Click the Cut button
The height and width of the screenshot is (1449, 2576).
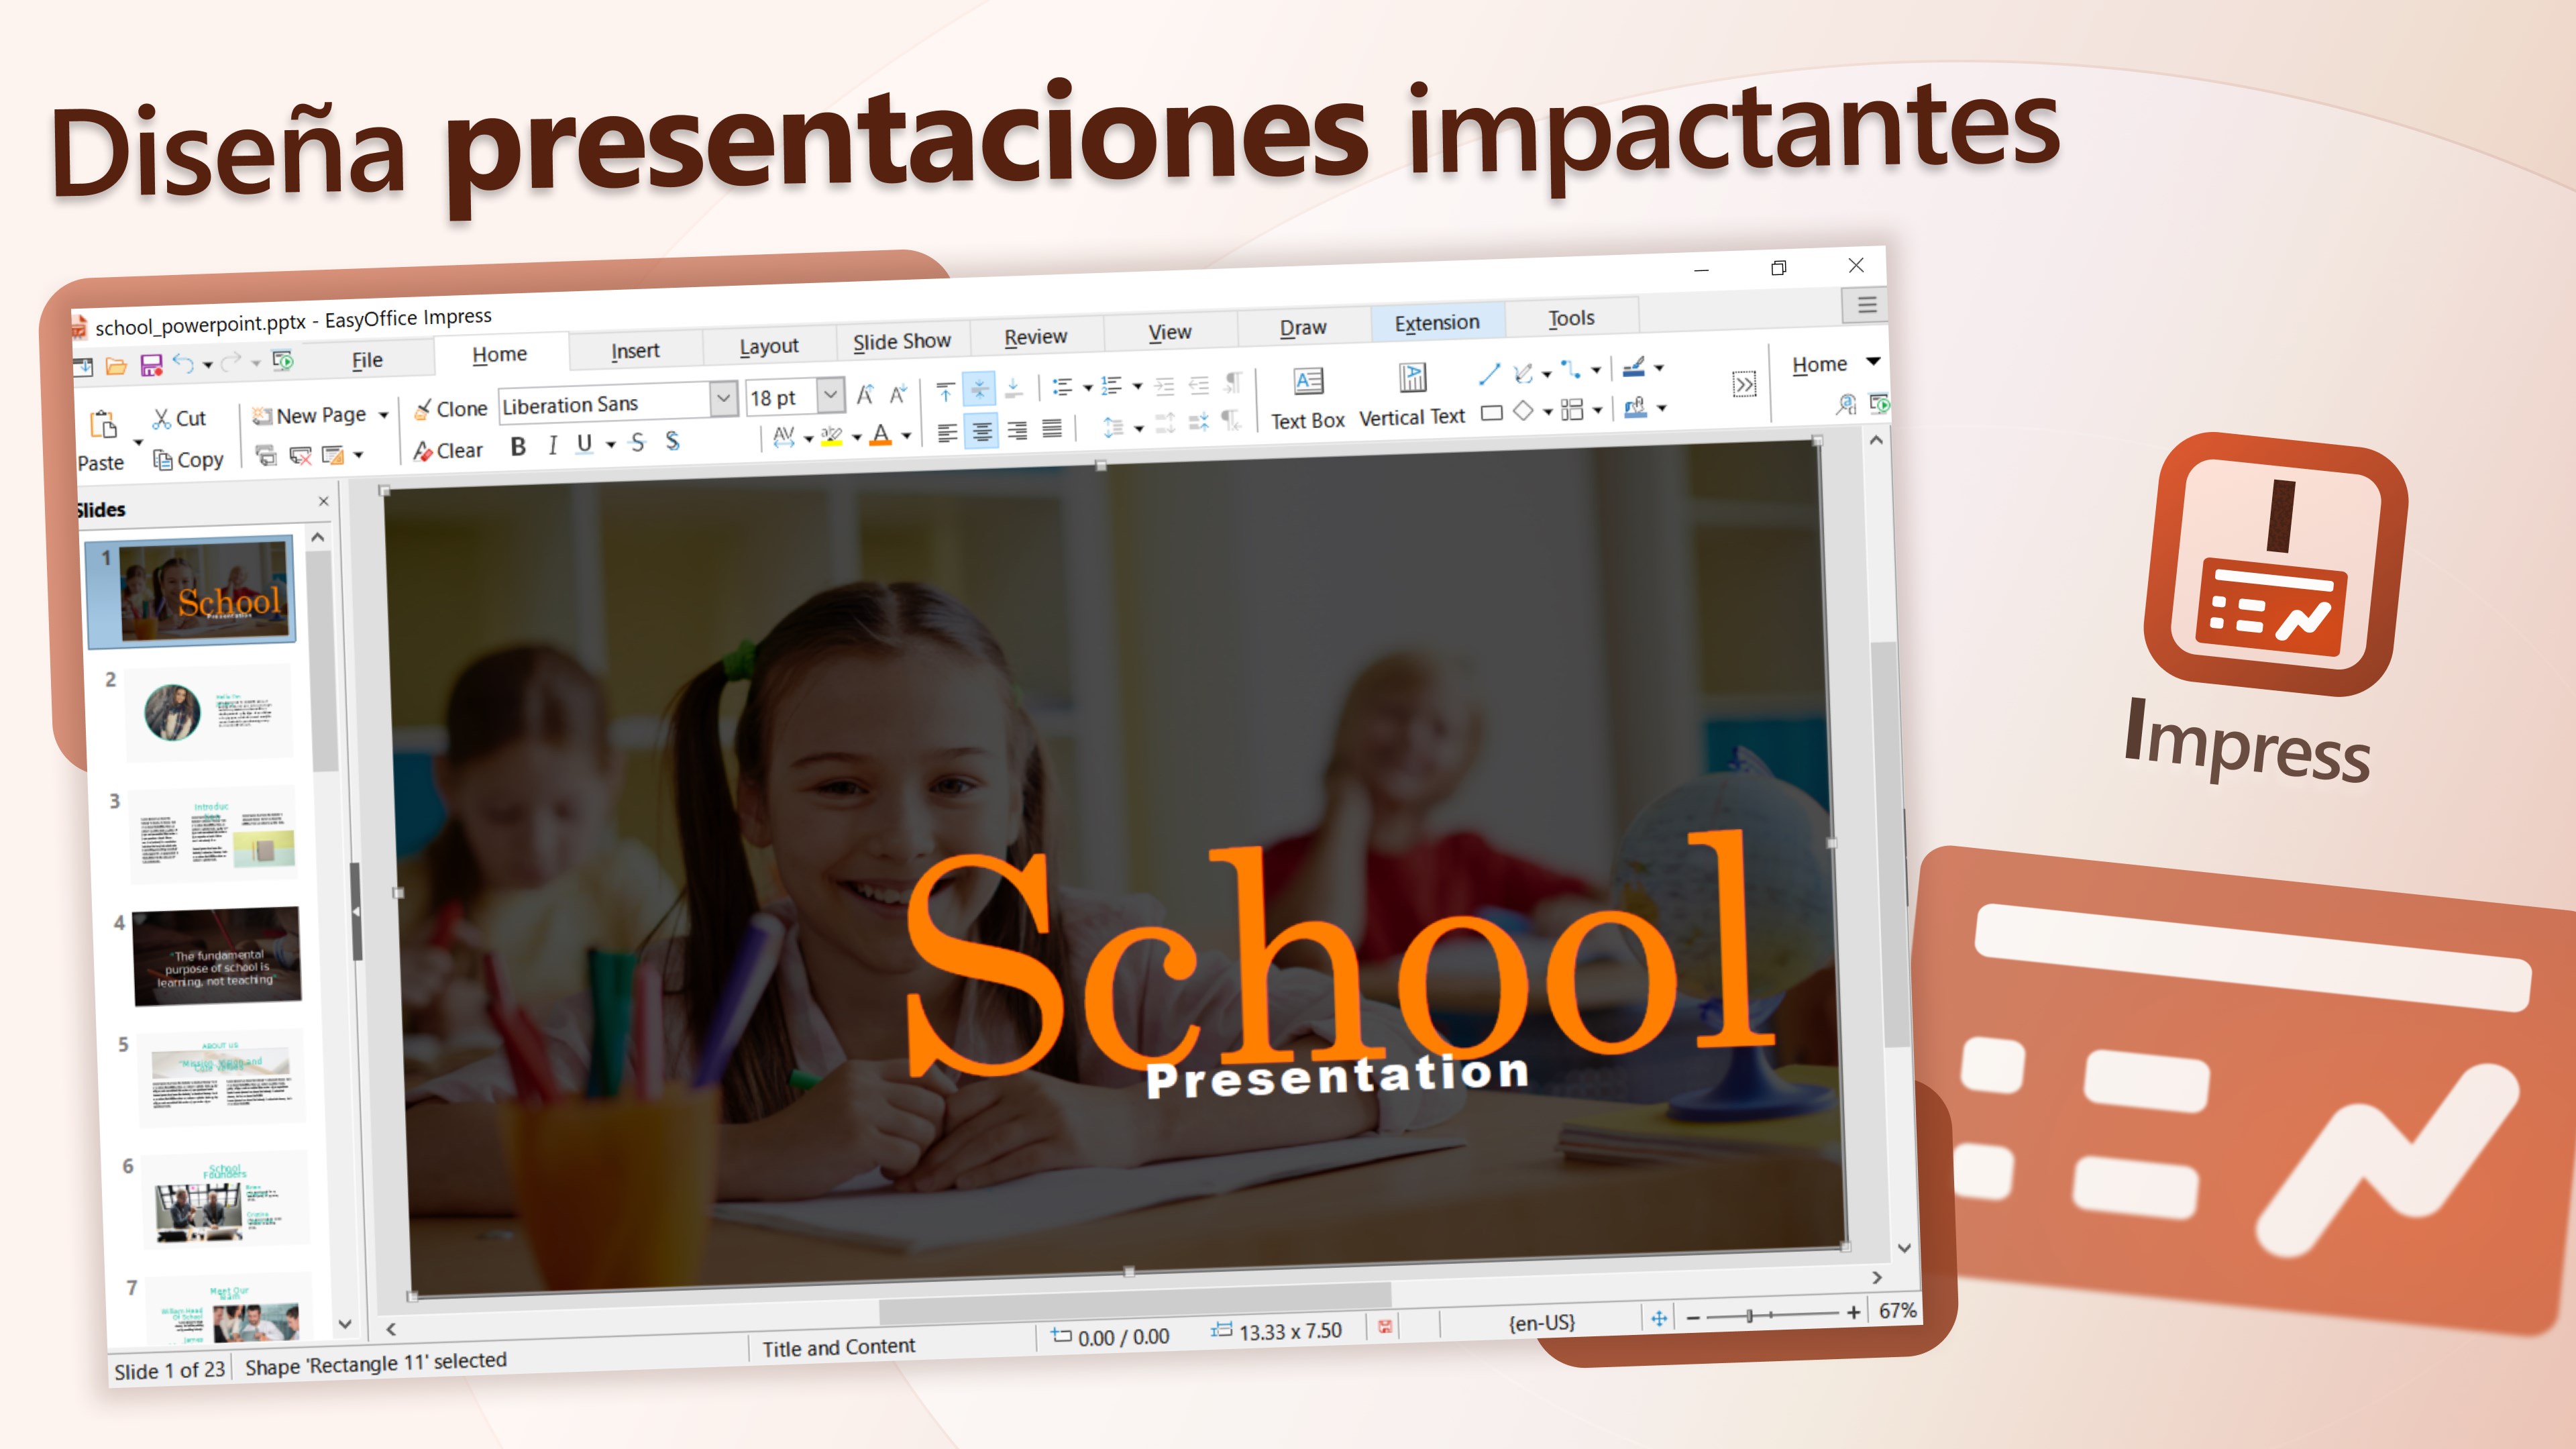180,419
